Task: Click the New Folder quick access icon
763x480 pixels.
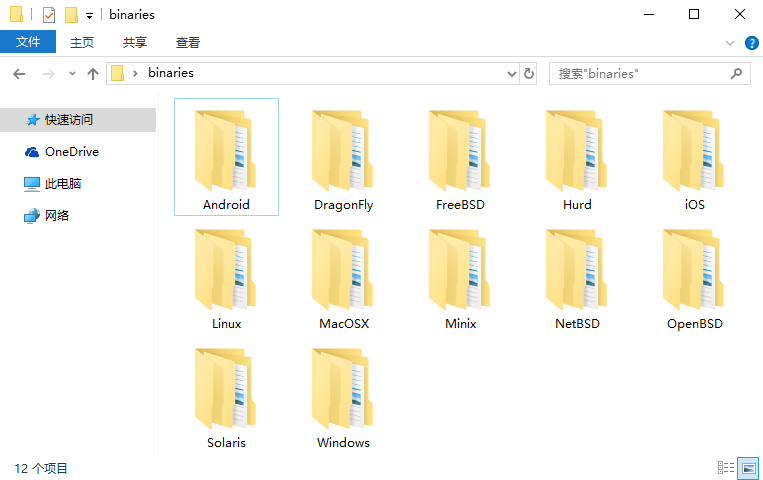Action: (72, 15)
